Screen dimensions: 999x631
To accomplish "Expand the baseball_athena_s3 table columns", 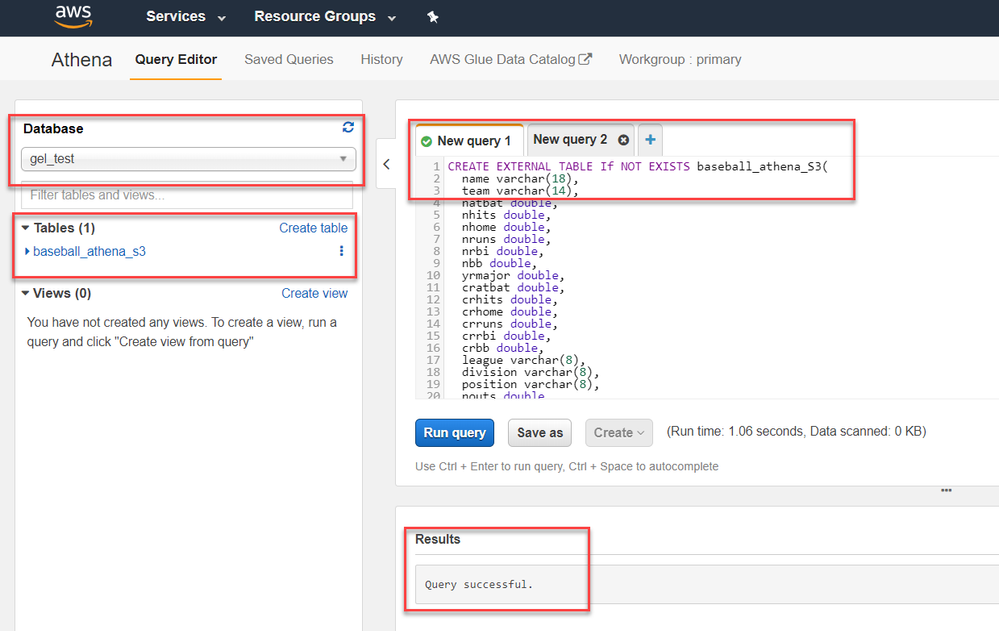I will click(x=27, y=252).
